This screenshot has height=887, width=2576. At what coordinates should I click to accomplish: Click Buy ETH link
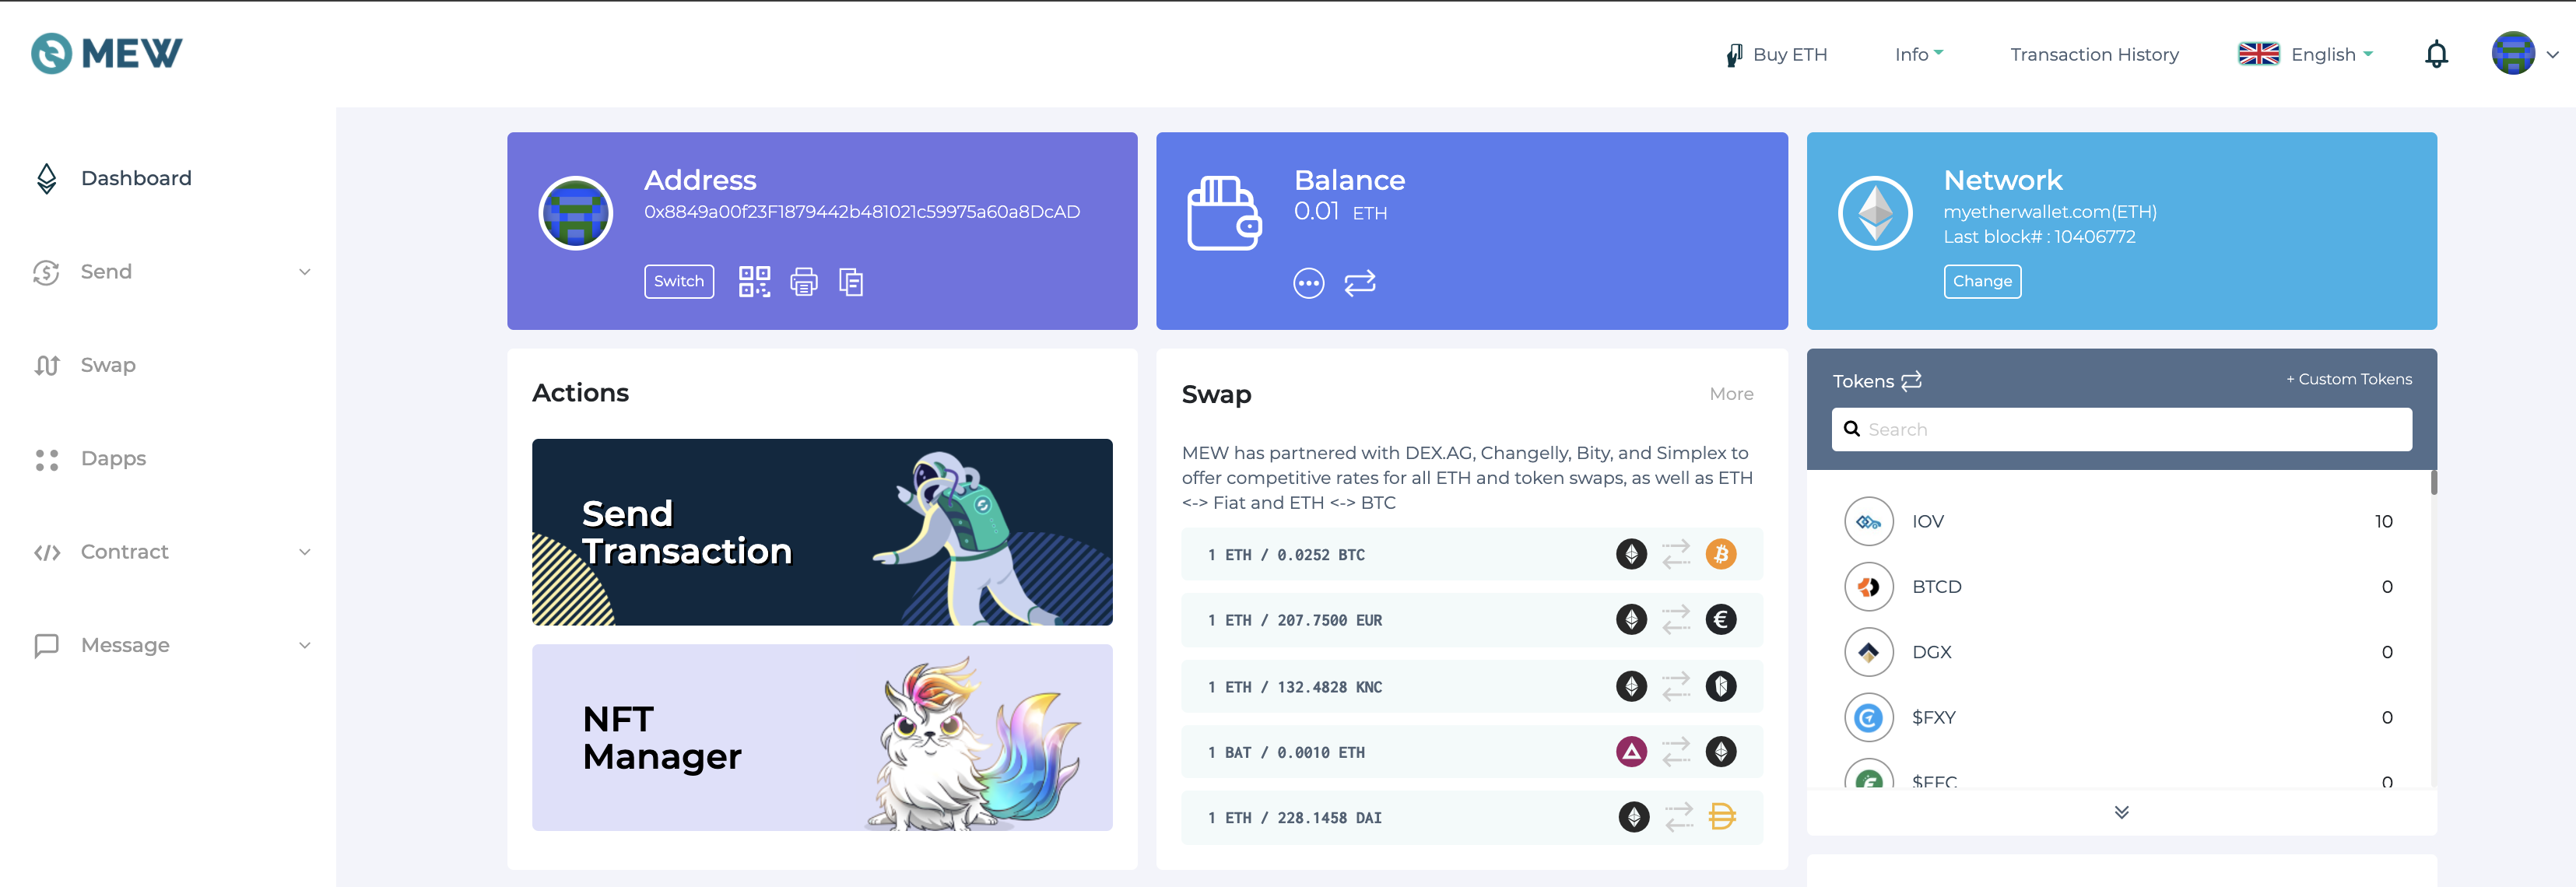pos(1789,55)
